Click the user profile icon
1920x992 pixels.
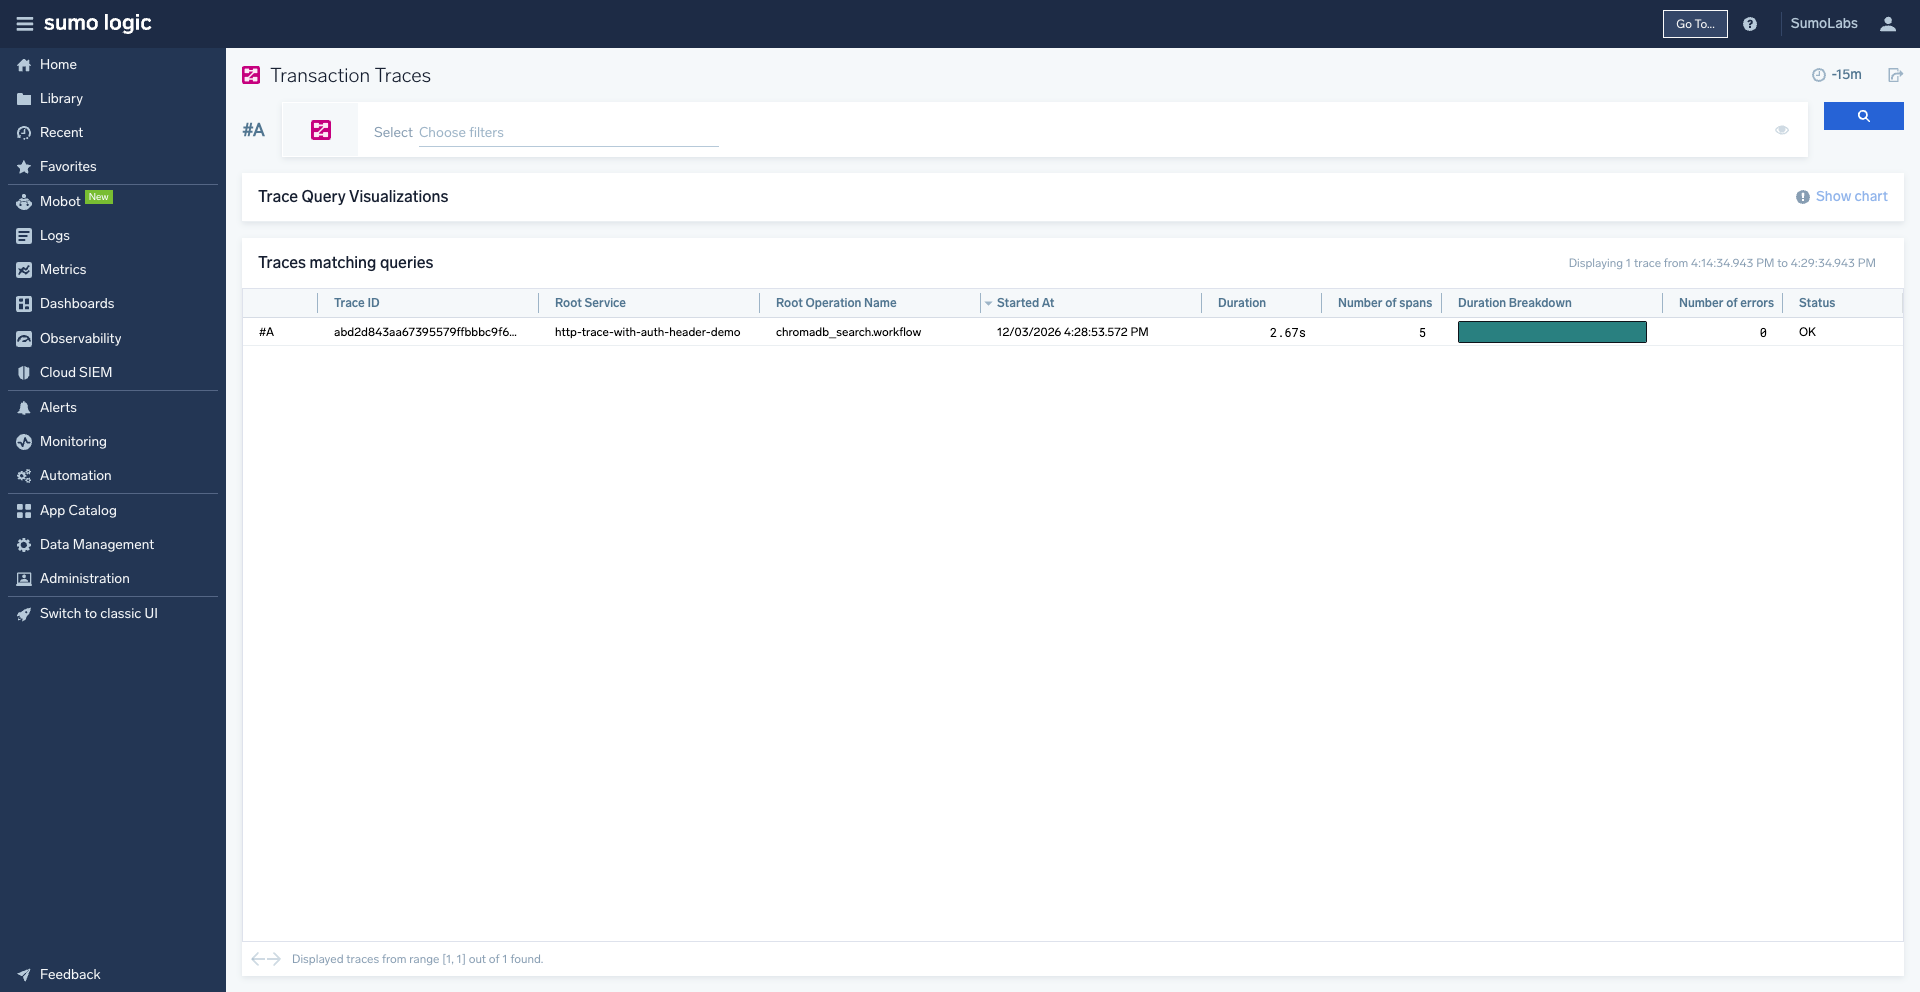[x=1887, y=24]
